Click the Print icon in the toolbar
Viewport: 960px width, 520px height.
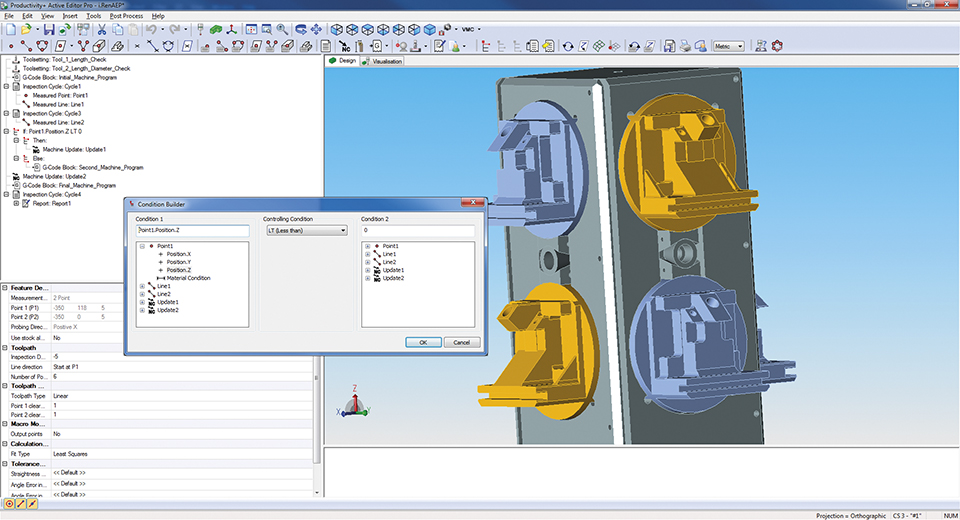coord(685,46)
